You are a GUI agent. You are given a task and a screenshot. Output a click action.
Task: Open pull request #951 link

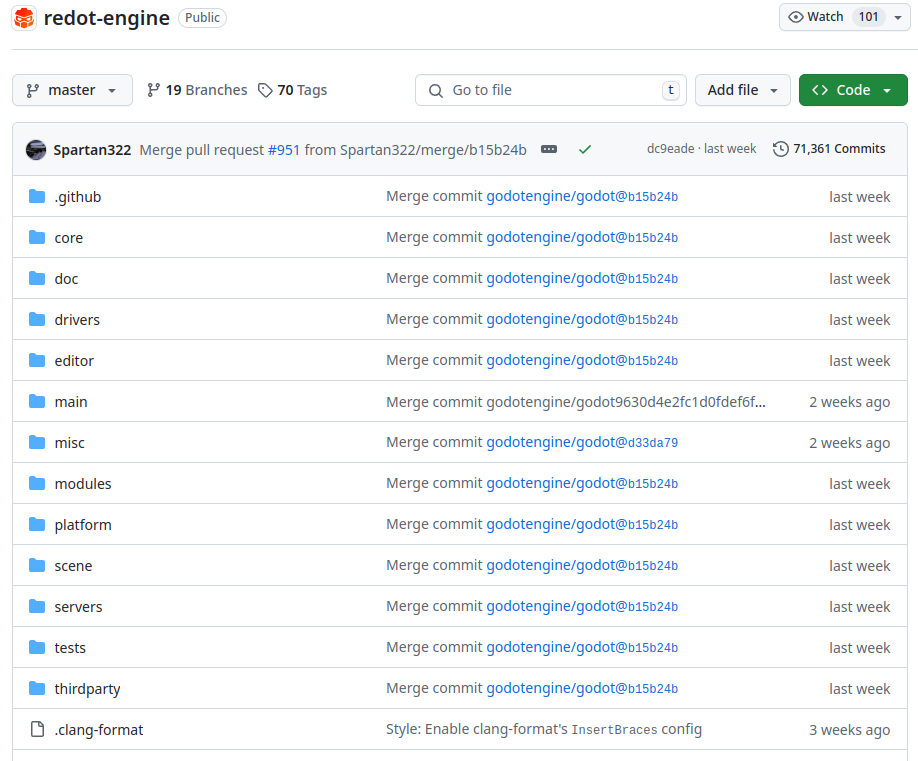click(x=284, y=149)
